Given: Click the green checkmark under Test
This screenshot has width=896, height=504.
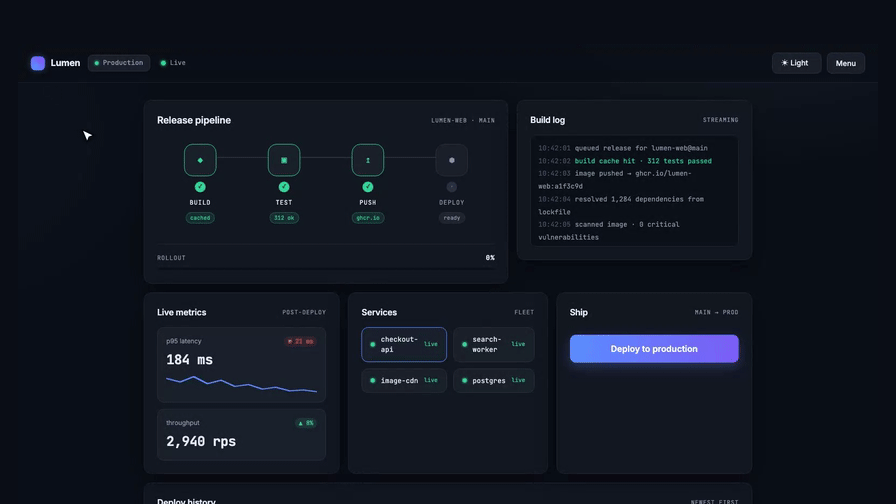Looking at the screenshot, I should coord(284,187).
